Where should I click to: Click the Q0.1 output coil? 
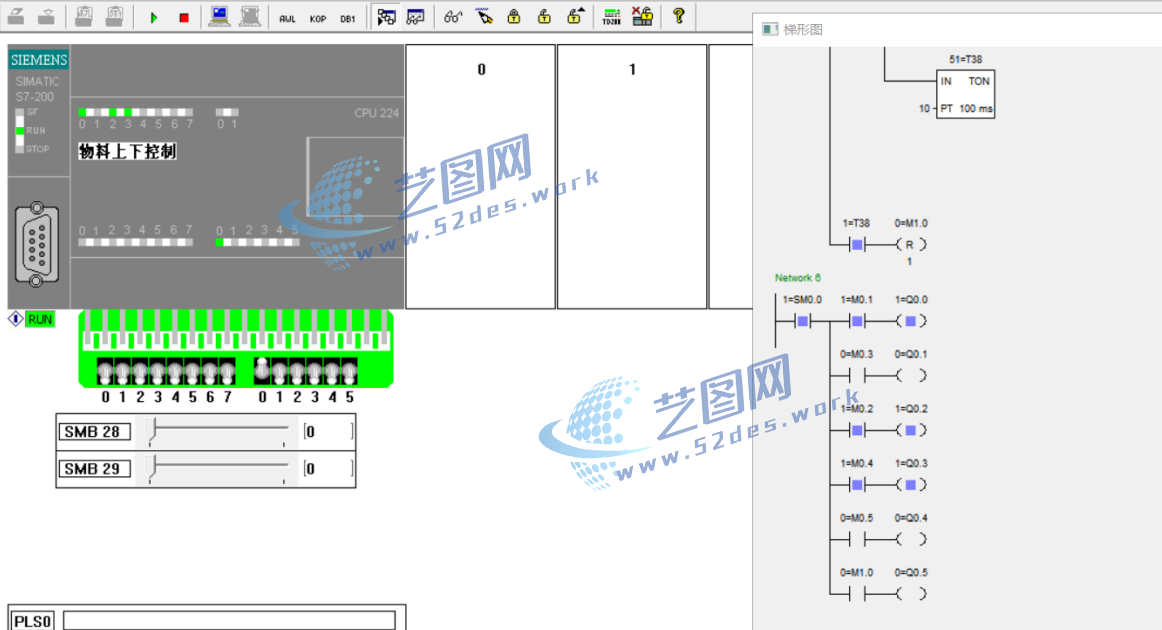pos(911,376)
